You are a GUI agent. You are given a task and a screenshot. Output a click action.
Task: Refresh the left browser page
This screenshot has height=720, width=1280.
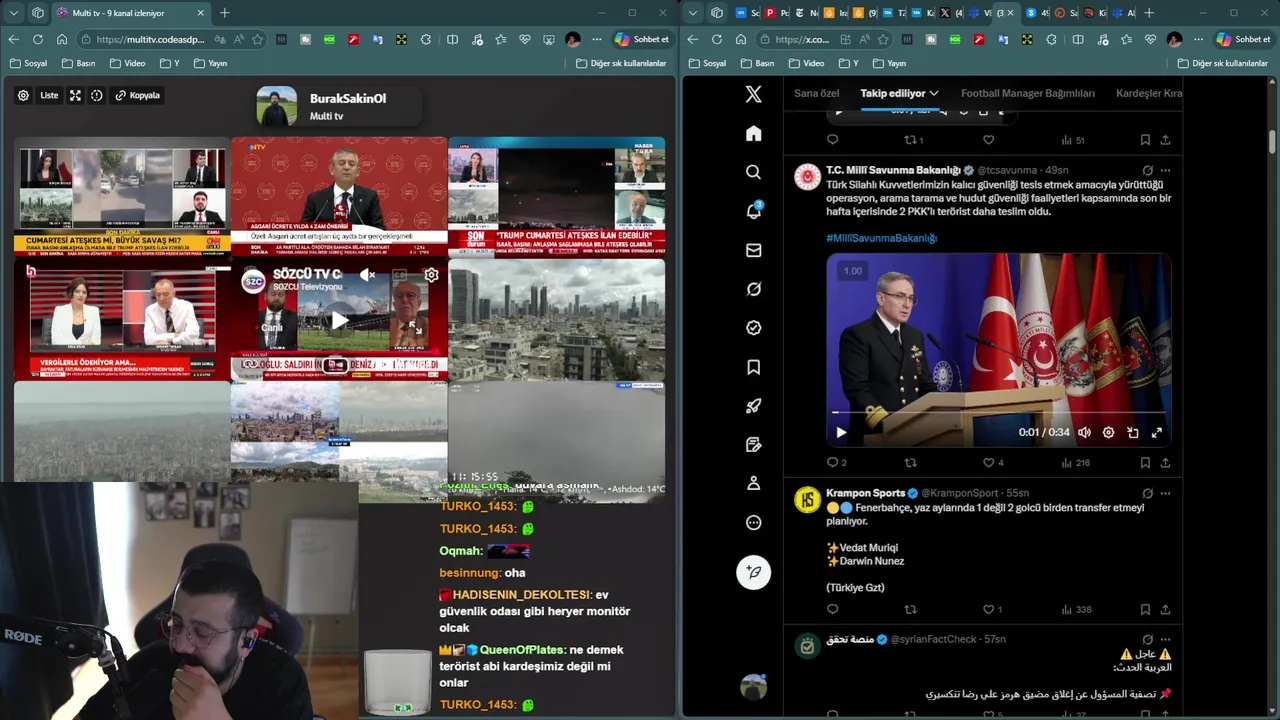tap(37, 39)
